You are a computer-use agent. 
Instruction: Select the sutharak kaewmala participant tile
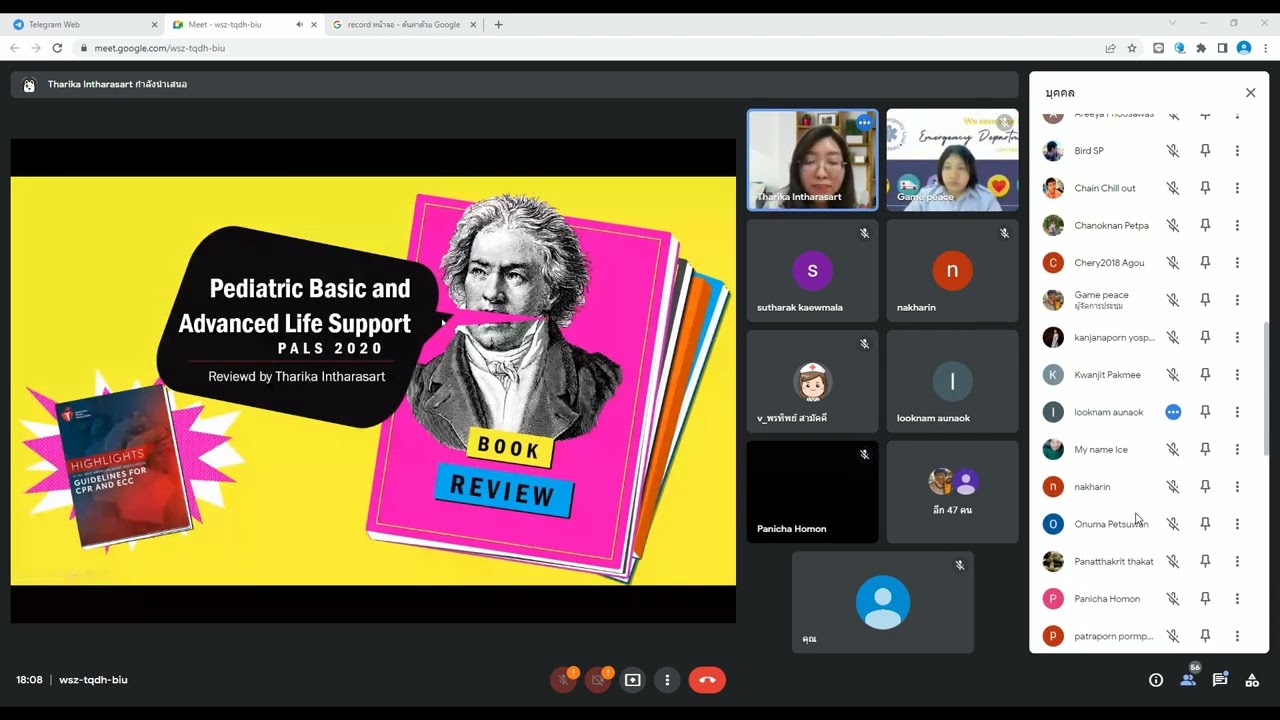click(812, 270)
